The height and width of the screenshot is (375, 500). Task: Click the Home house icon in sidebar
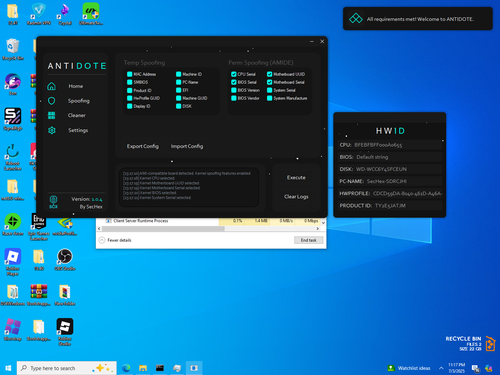click(51, 86)
